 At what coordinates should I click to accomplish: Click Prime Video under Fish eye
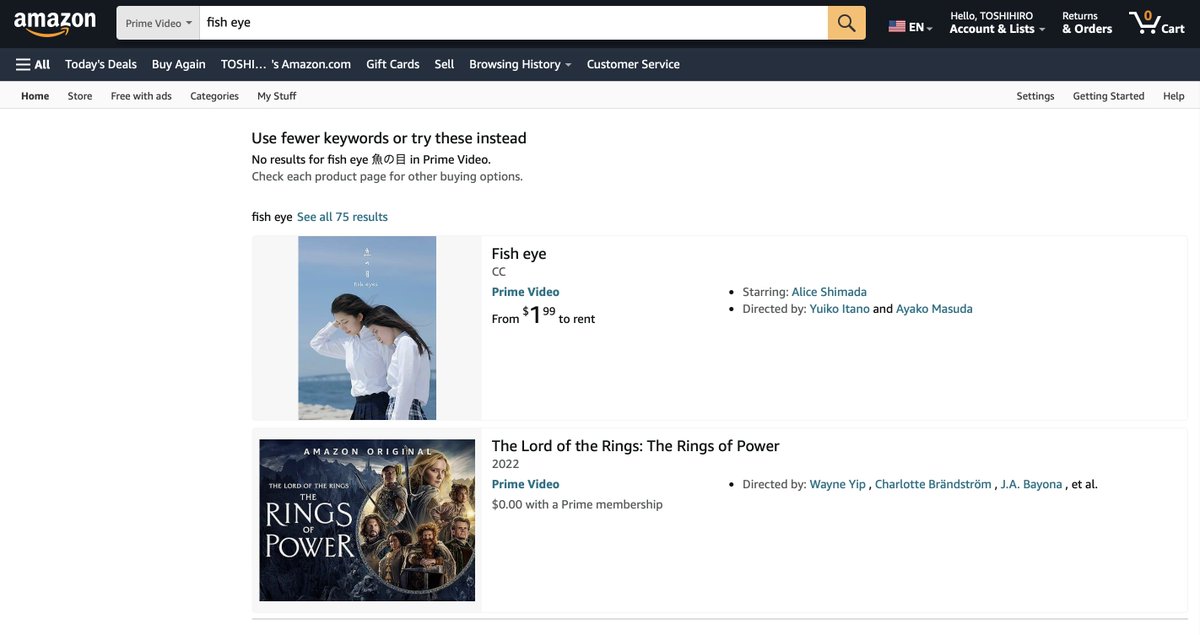point(525,292)
